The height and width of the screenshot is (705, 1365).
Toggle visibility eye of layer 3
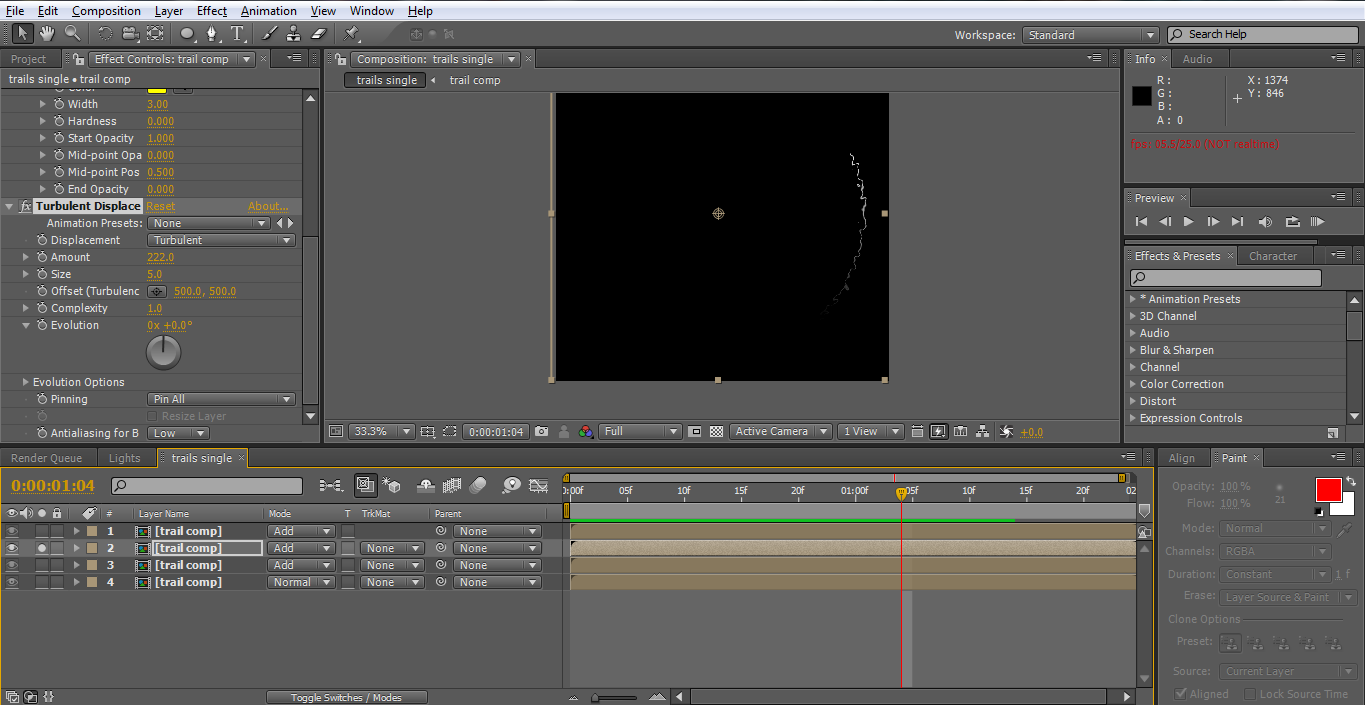[x=12, y=565]
